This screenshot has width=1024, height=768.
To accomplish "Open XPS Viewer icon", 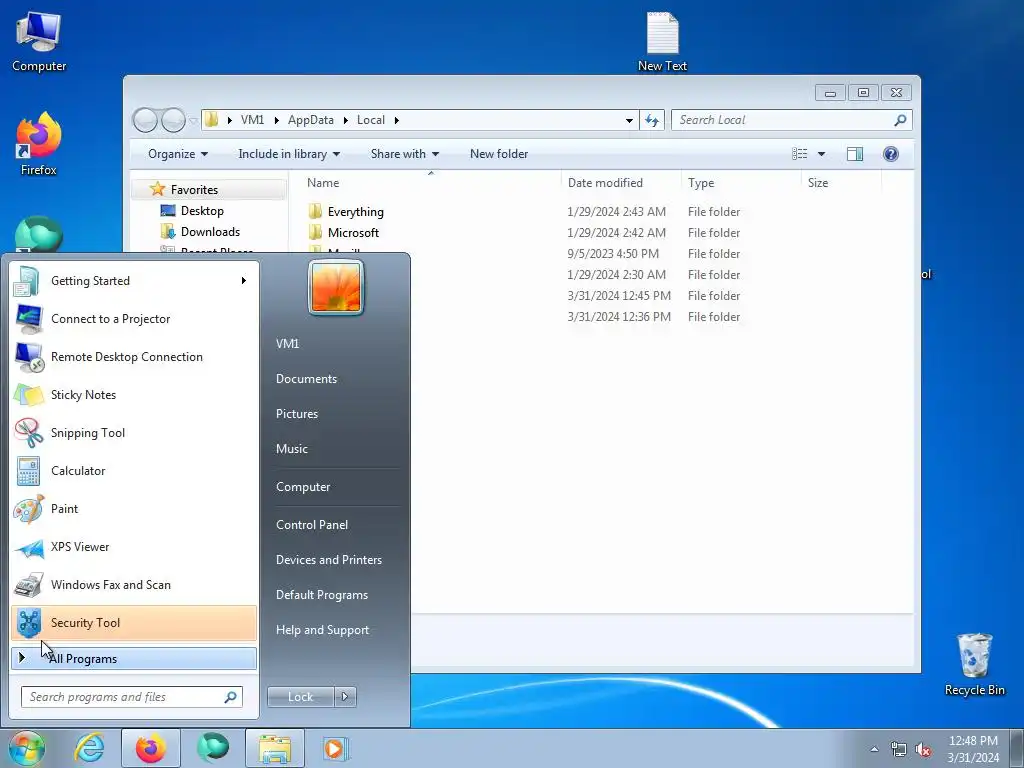I will coord(28,547).
